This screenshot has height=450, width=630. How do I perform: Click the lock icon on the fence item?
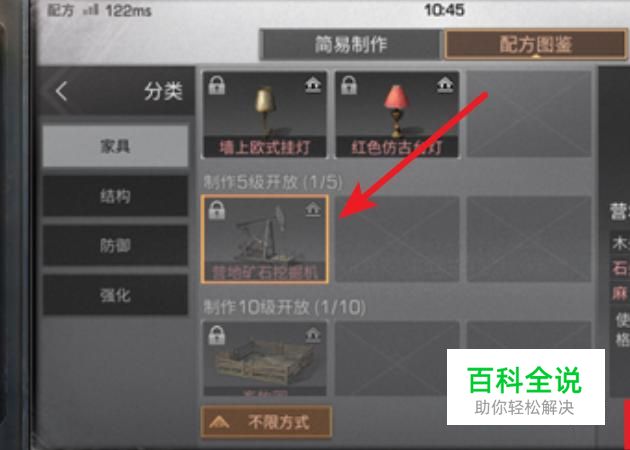tap(217, 335)
